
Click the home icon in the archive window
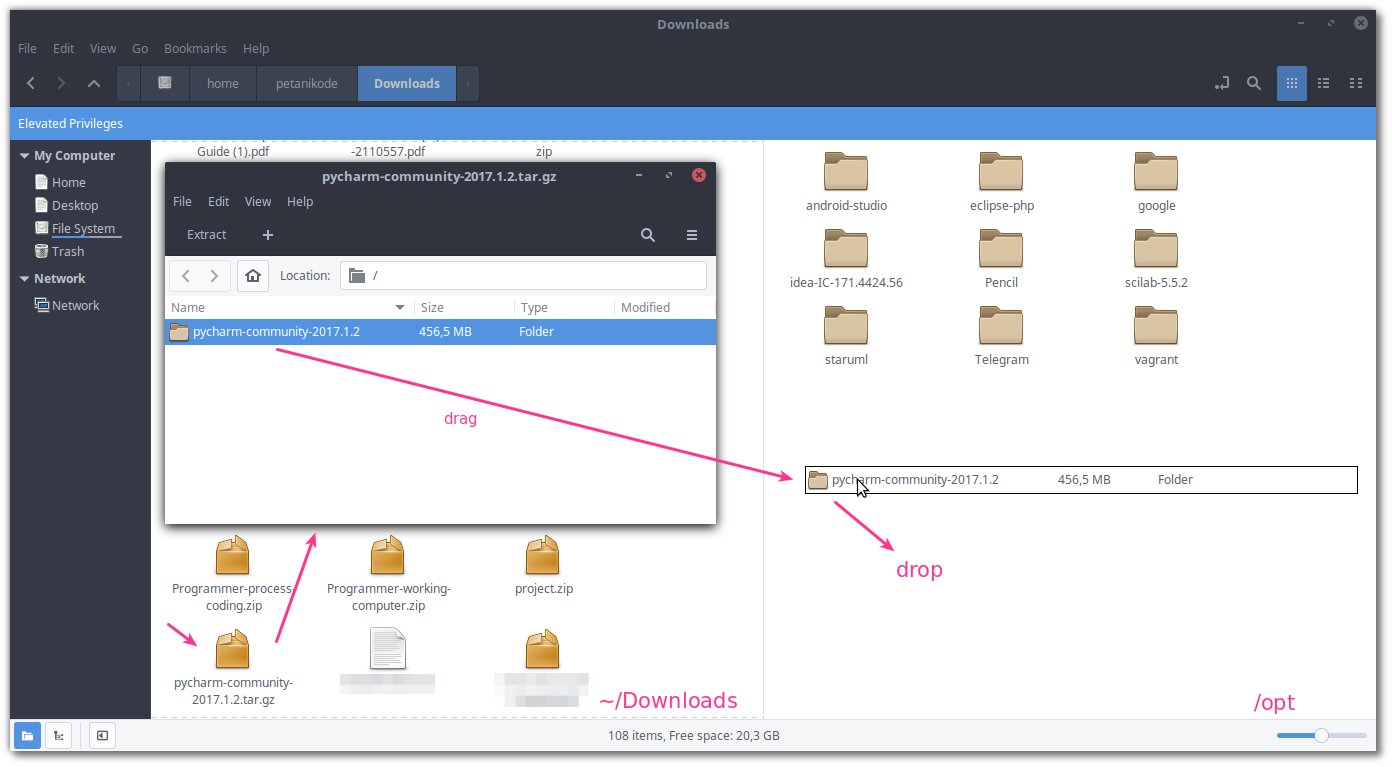252,275
